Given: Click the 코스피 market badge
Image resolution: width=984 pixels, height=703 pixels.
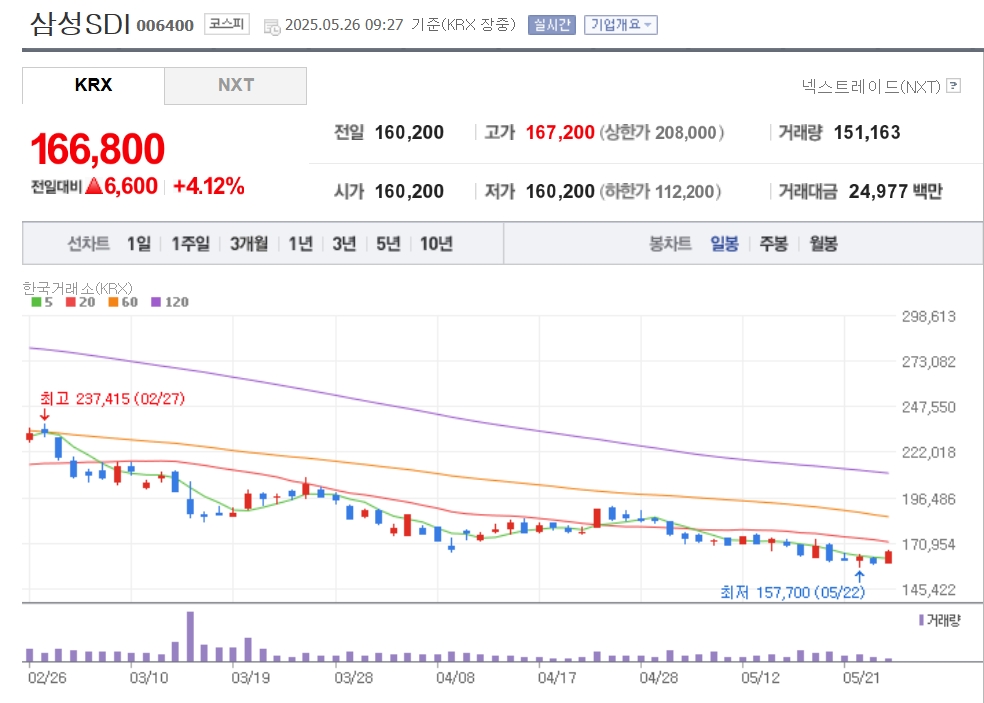Looking at the screenshot, I should [227, 24].
